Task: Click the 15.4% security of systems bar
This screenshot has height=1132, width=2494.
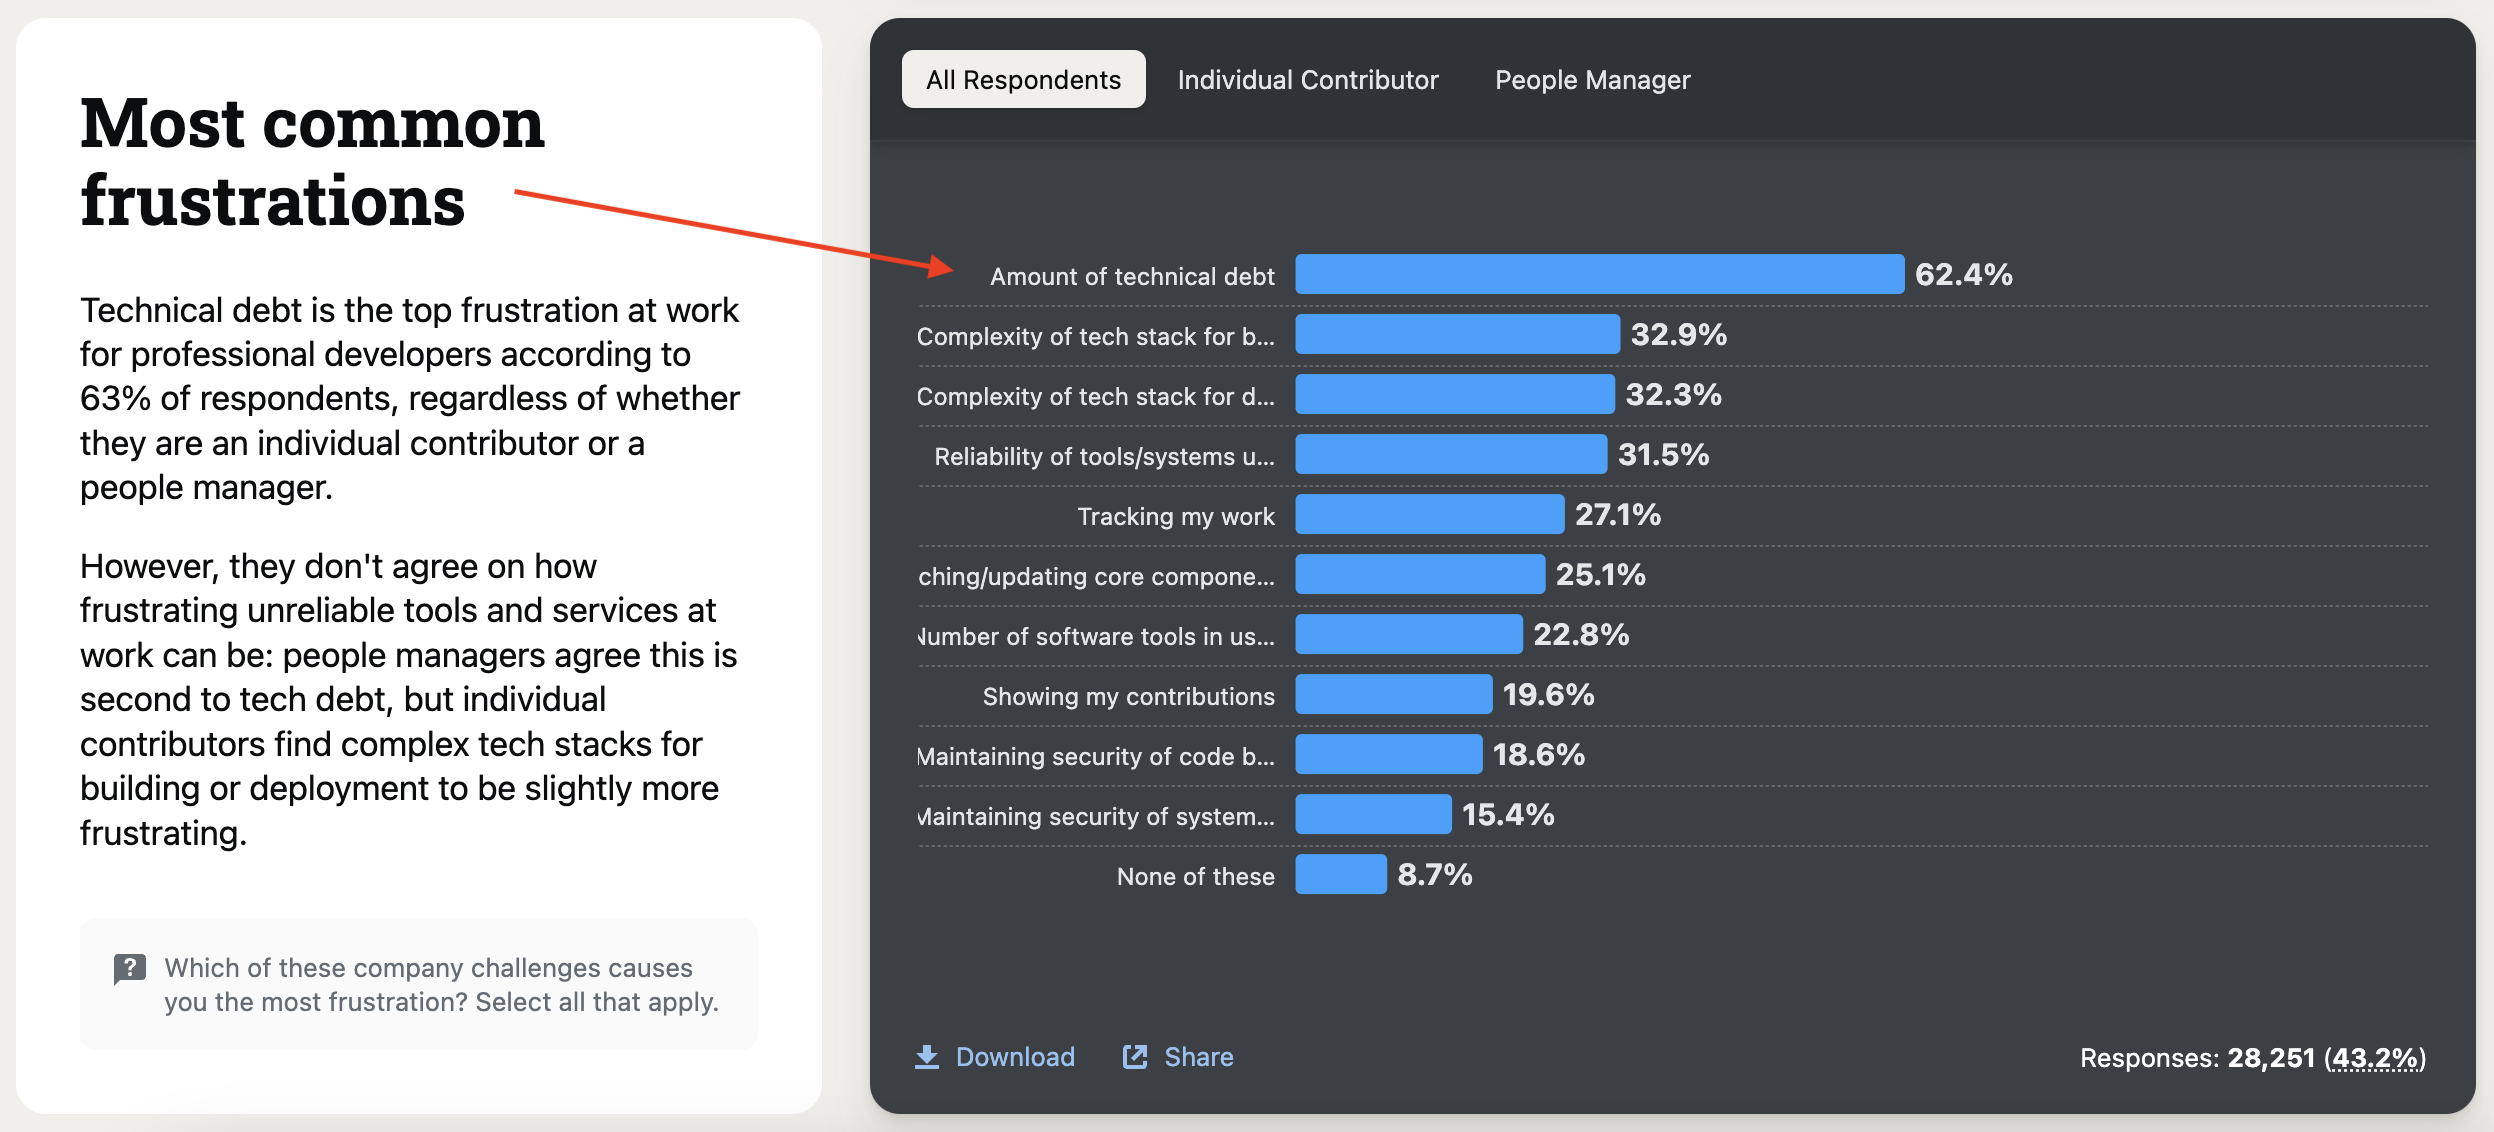Action: [x=1373, y=815]
